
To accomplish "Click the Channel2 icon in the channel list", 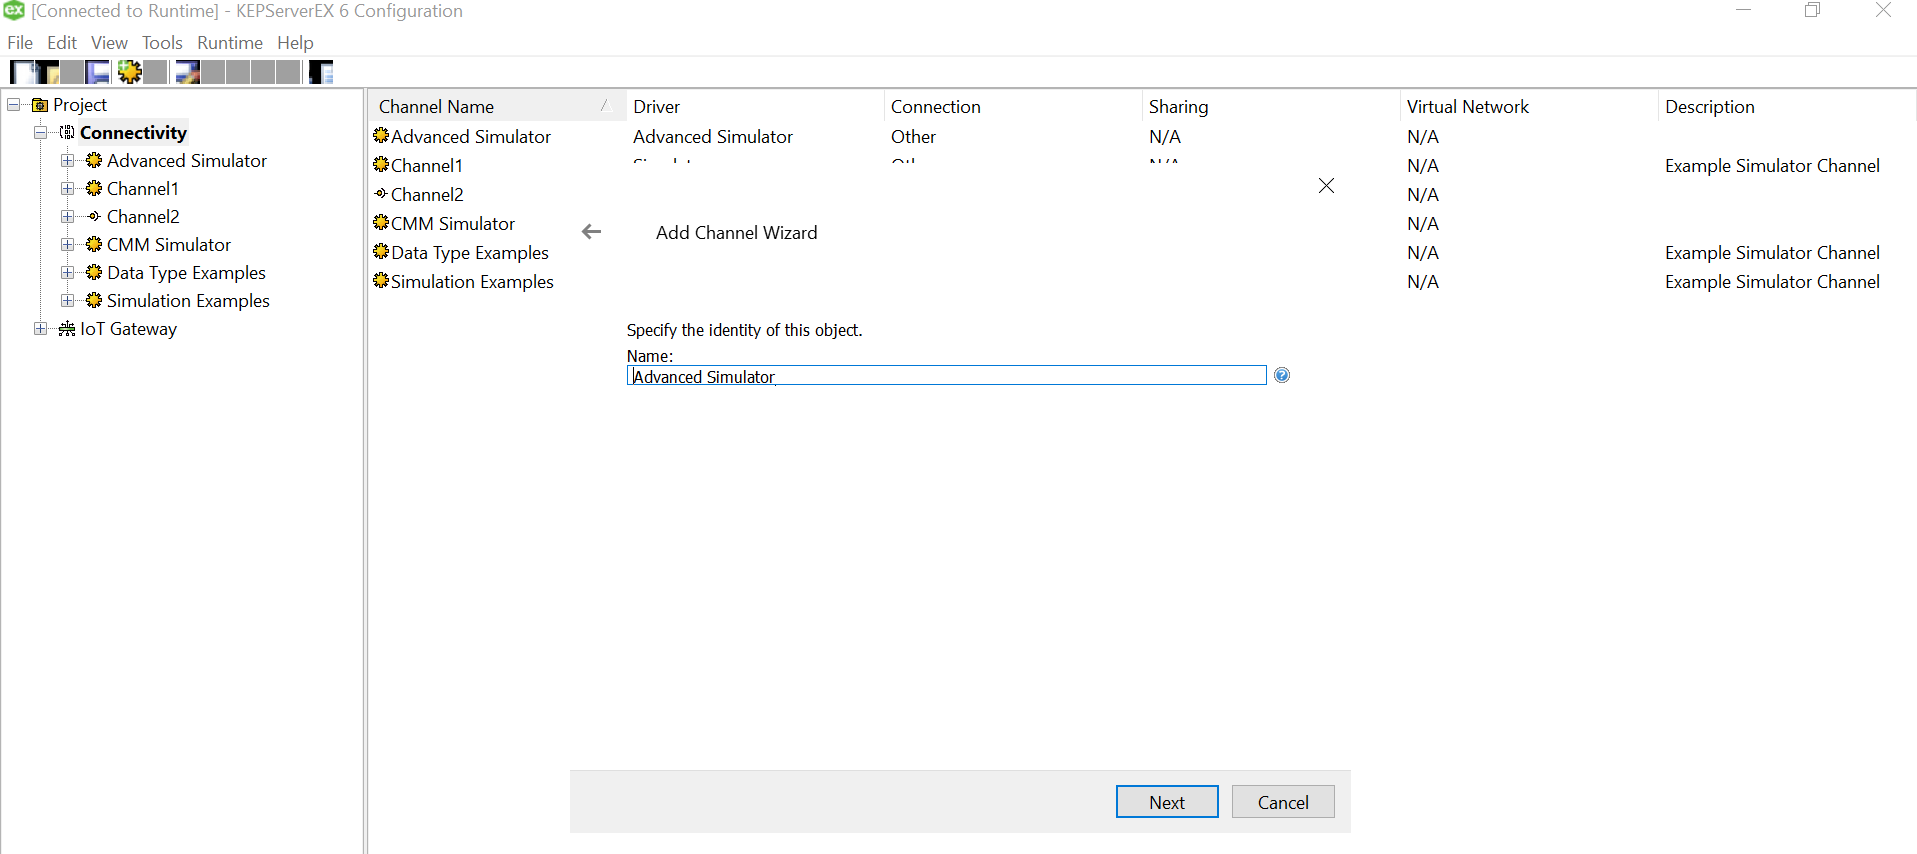I will [x=381, y=194].
